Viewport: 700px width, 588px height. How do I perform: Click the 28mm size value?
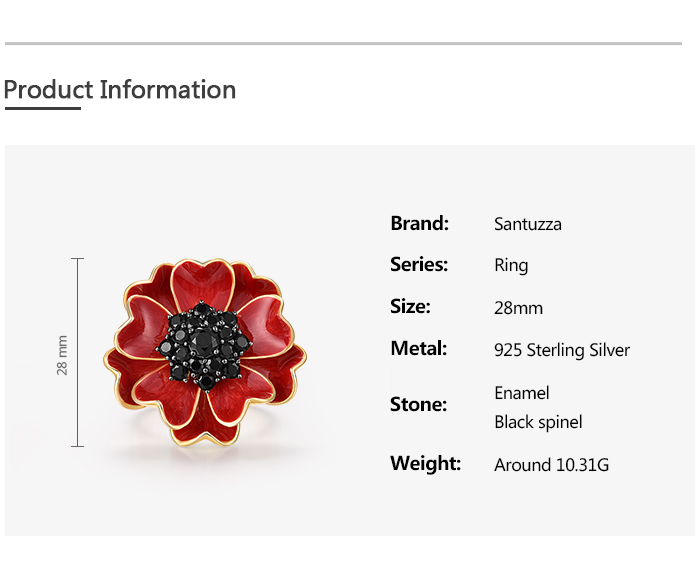point(518,308)
